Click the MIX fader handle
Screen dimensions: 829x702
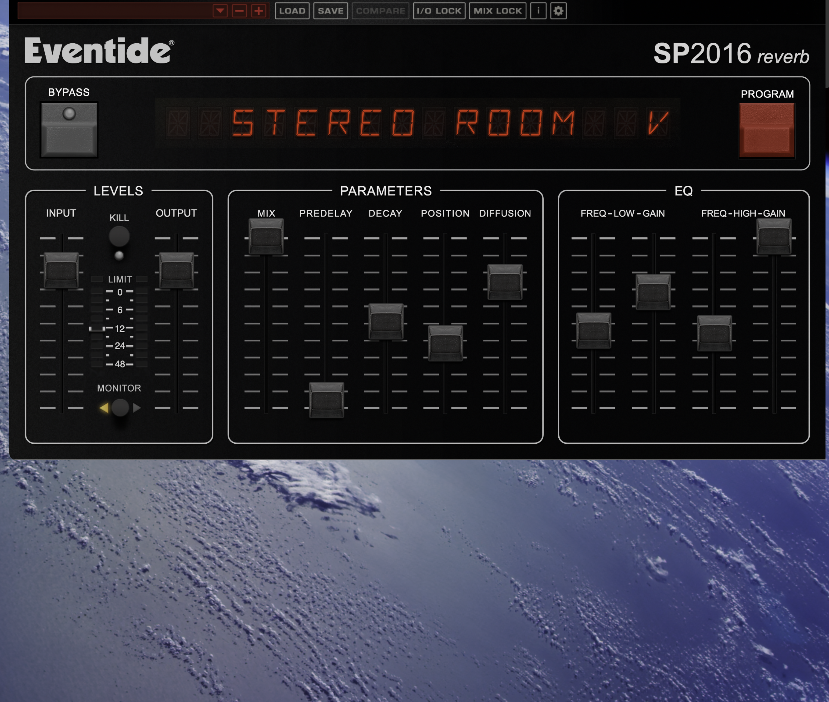click(265, 237)
